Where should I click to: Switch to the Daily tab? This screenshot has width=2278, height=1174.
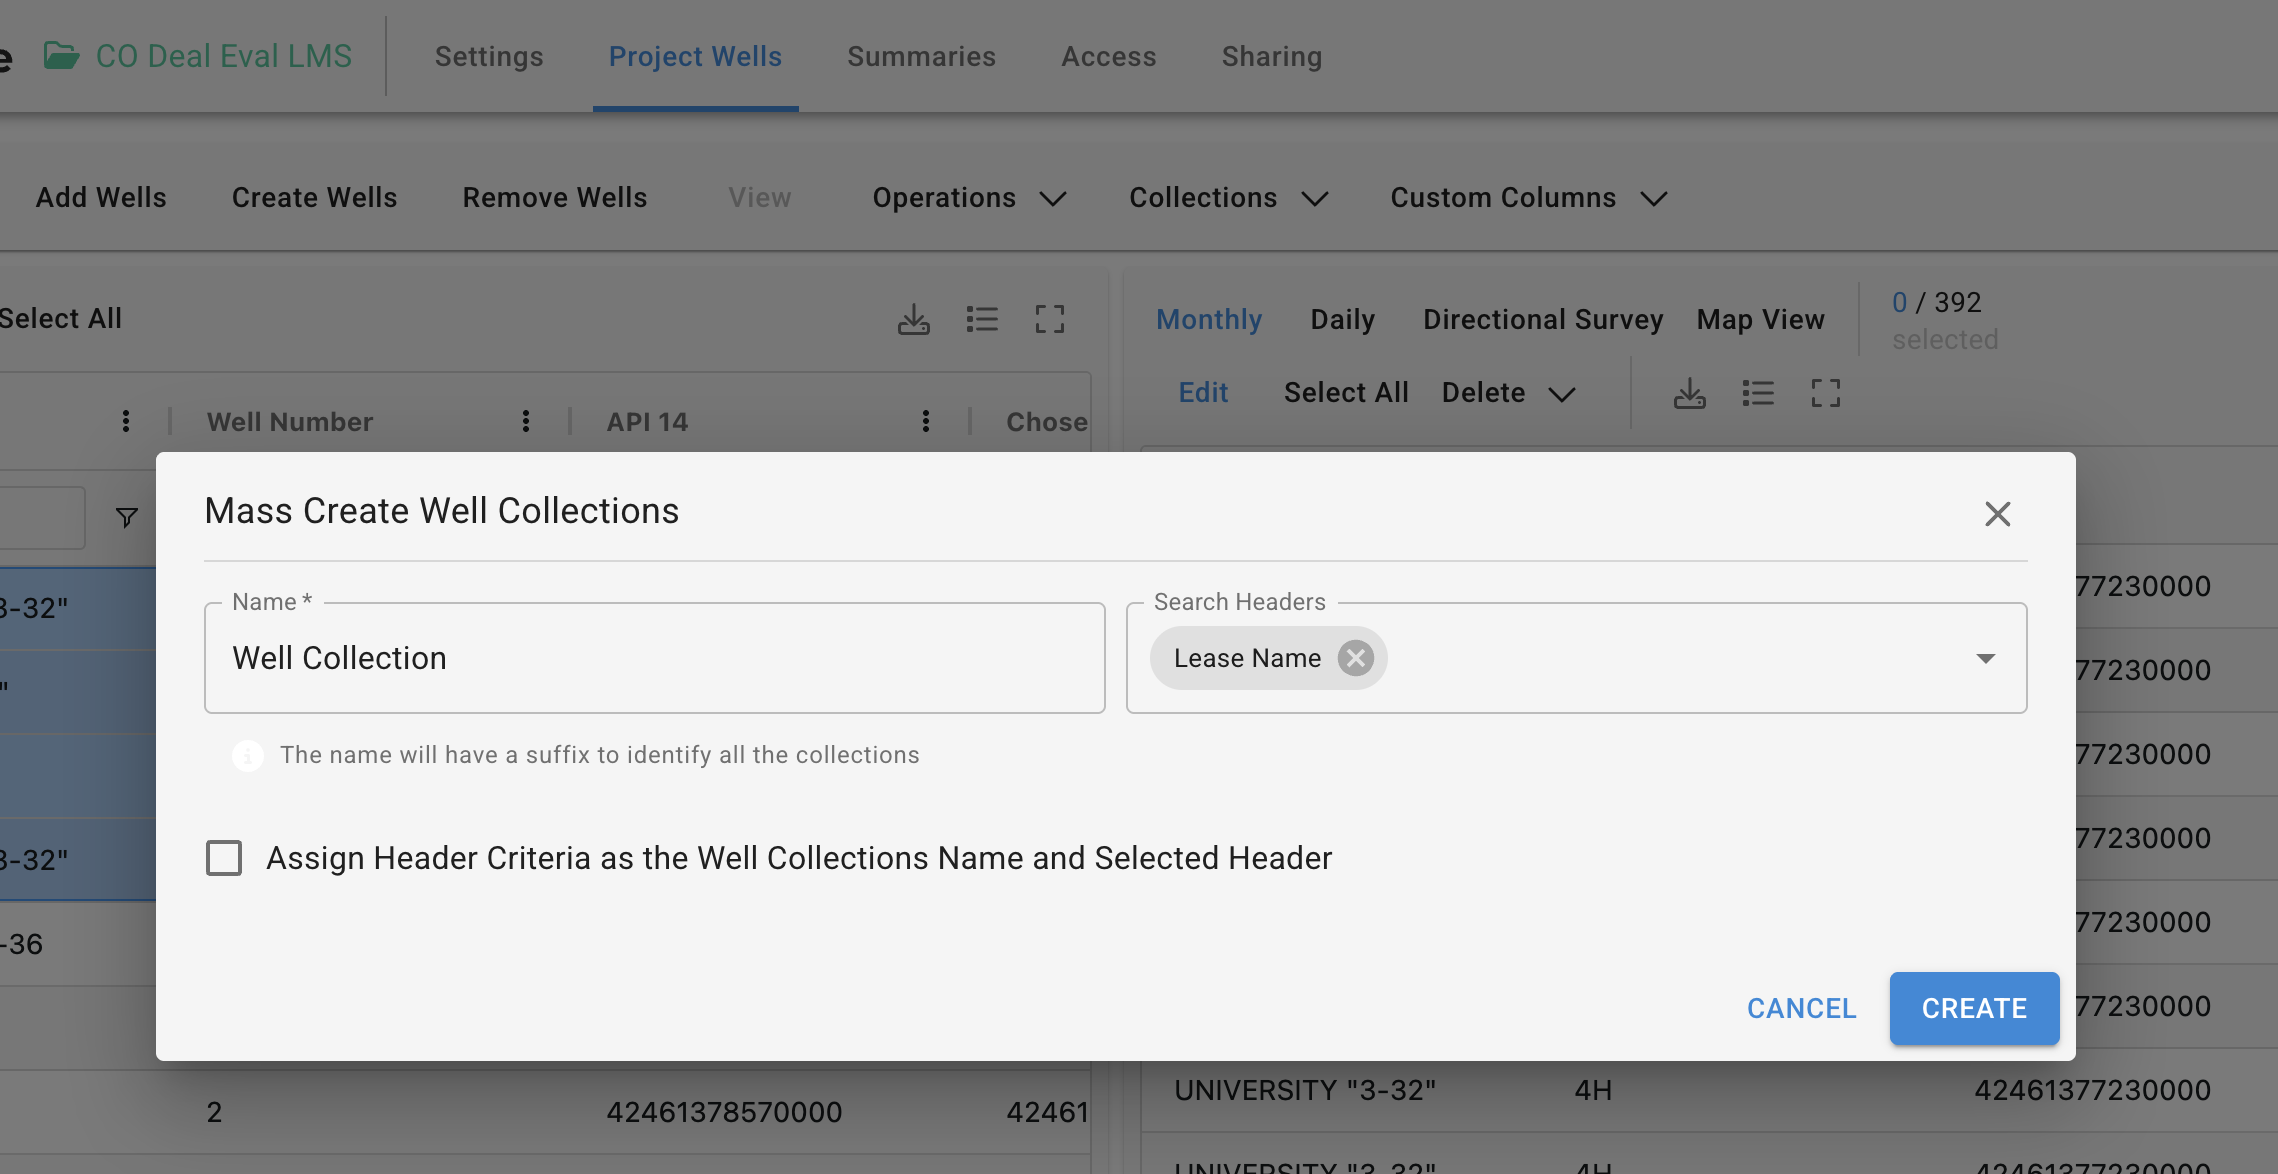tap(1342, 320)
